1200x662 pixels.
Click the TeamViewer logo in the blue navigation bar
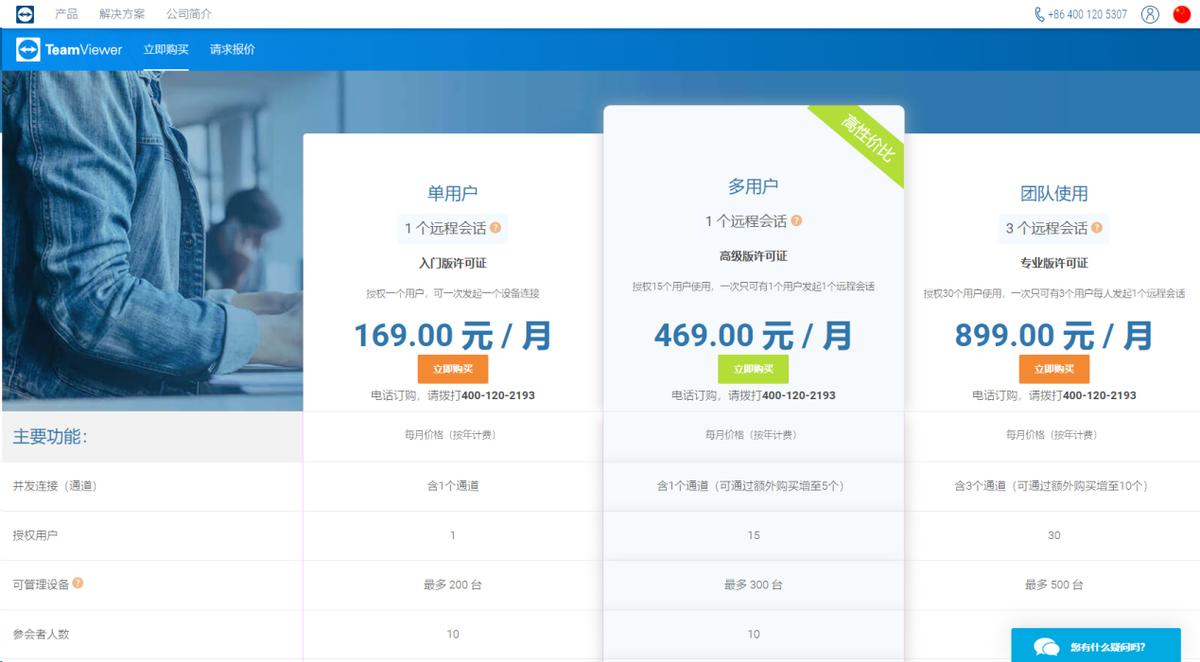tap(69, 49)
